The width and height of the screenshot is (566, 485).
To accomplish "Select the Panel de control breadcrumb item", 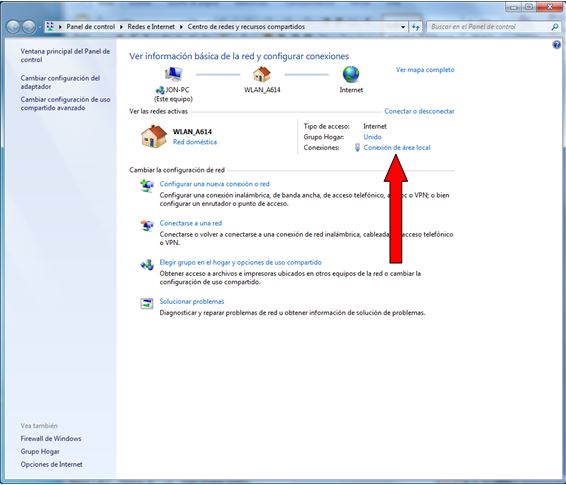I will pos(91,27).
